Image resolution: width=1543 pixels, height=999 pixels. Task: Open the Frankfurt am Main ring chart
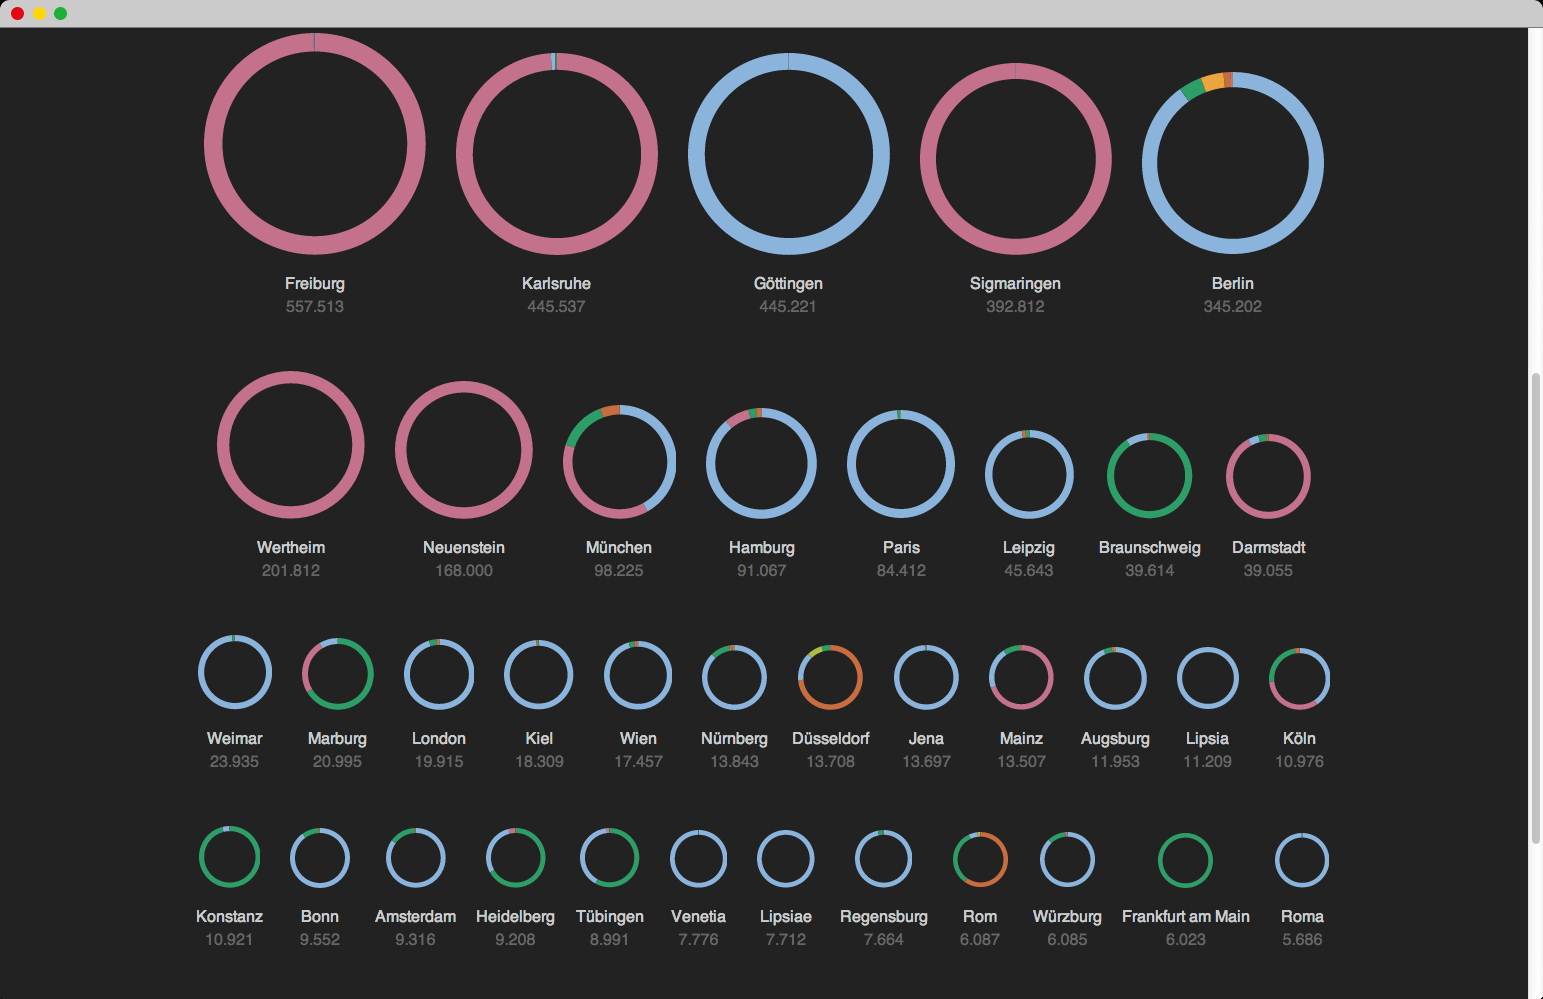pos(1186,860)
